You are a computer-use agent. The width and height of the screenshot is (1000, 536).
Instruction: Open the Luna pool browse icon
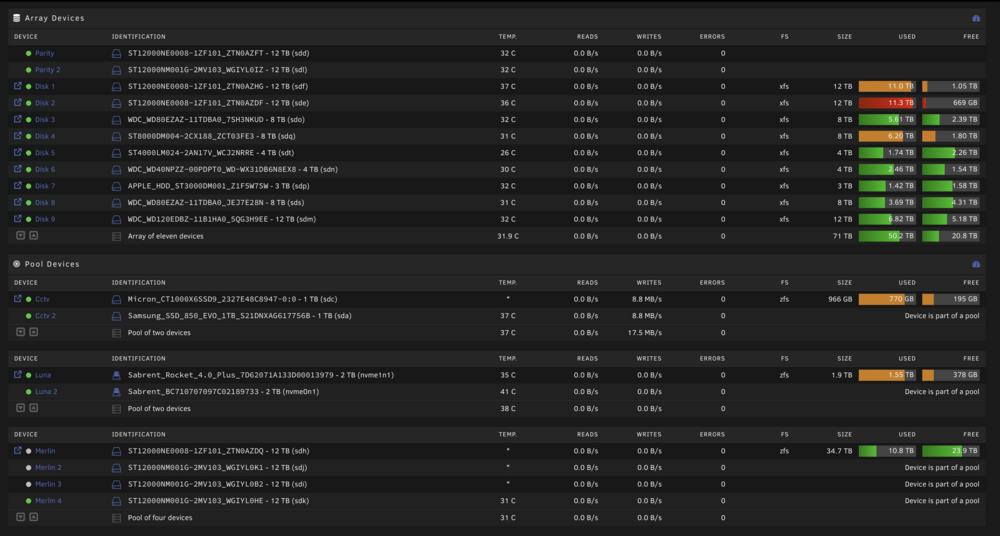(18, 375)
